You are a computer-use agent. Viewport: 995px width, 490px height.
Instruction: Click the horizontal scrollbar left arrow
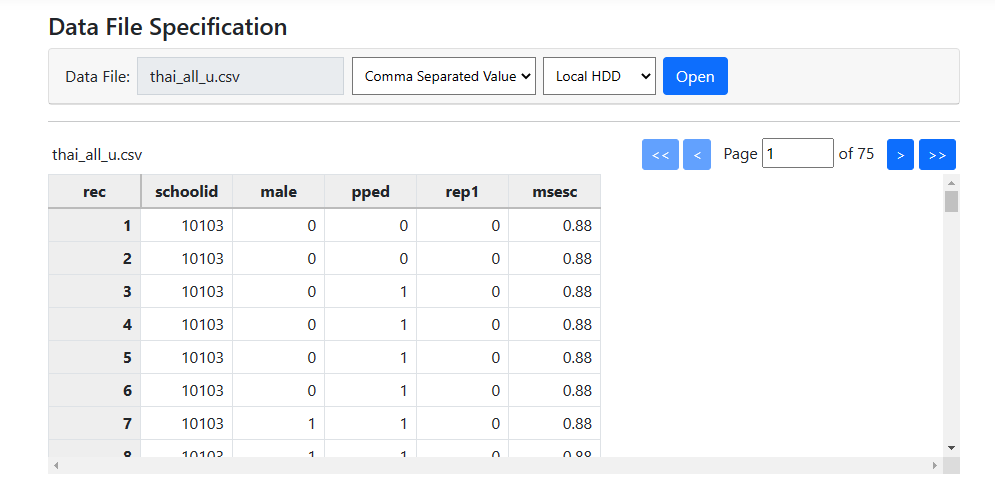click(56, 466)
